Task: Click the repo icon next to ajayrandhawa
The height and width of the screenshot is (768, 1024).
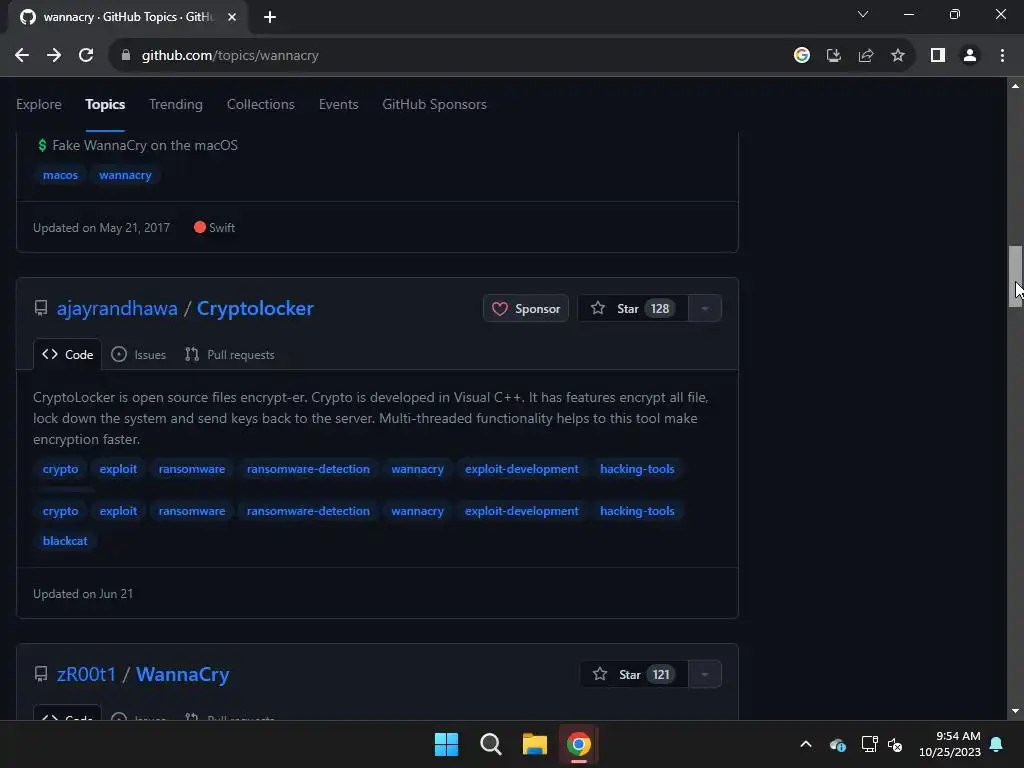Action: pos(40,308)
